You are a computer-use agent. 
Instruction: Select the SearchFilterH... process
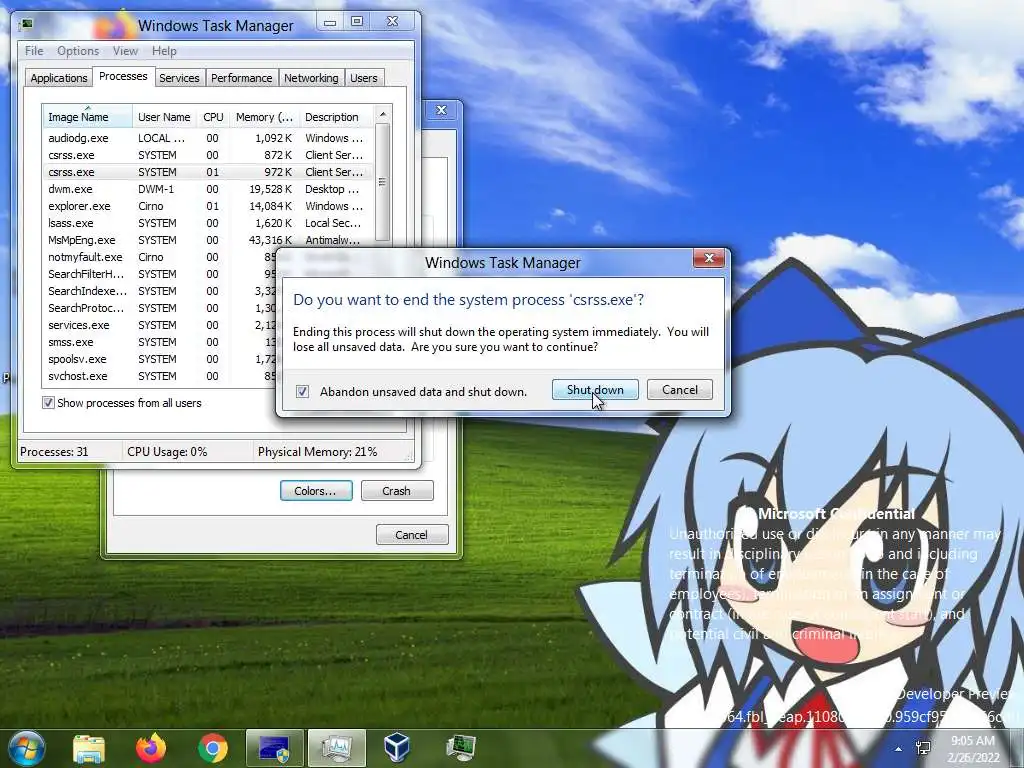(159, 274)
